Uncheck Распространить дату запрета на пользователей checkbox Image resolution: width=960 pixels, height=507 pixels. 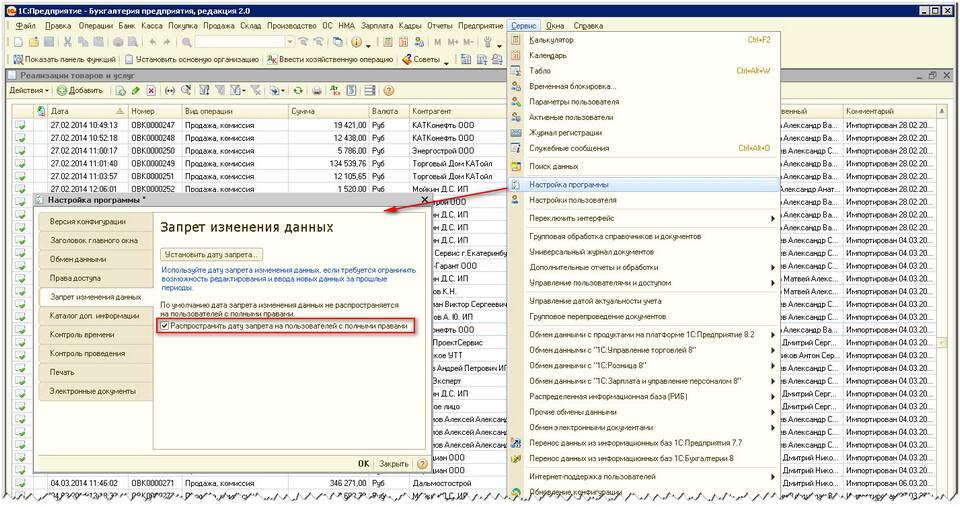165,326
